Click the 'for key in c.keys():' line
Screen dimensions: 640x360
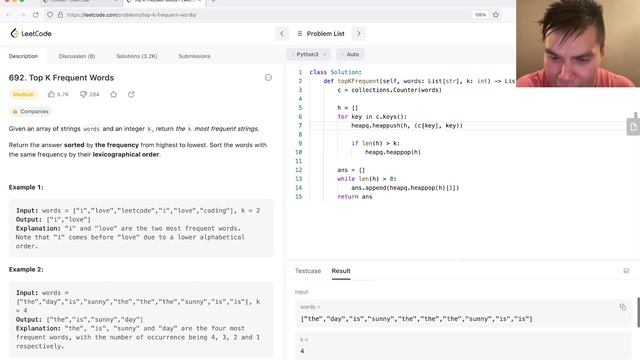[371, 117]
